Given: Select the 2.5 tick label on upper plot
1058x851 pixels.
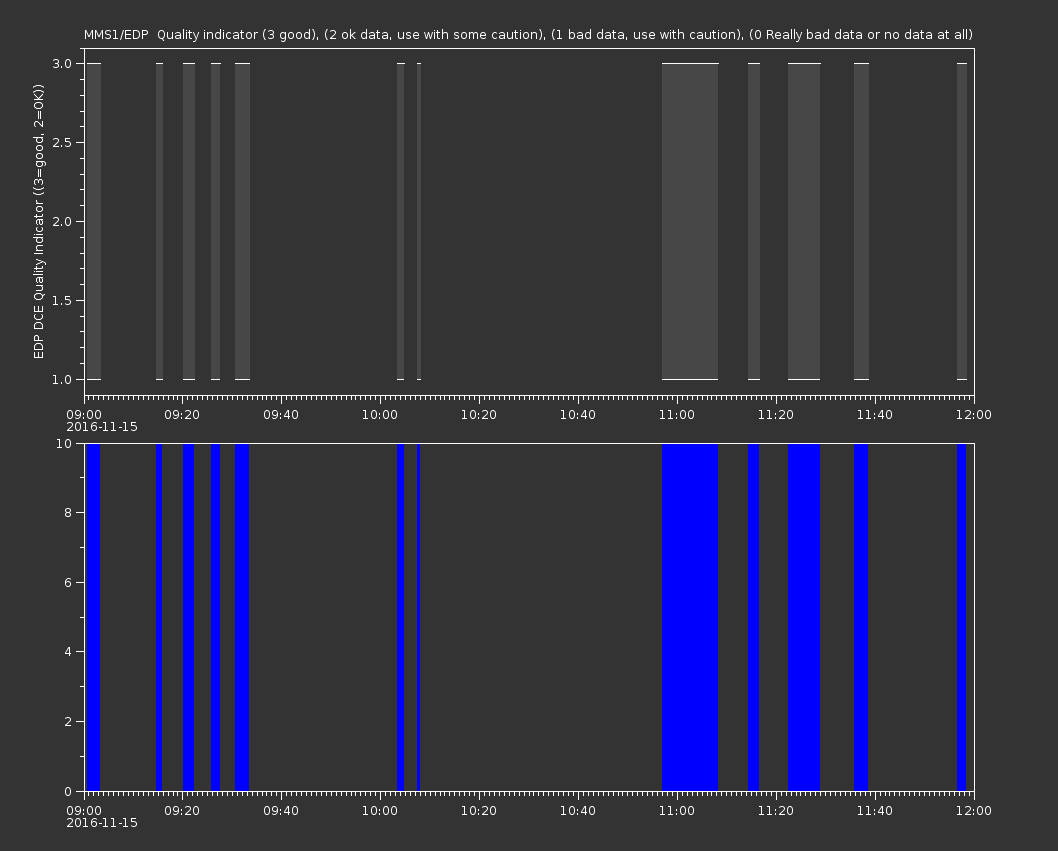Looking at the screenshot, I should click(x=62, y=142).
